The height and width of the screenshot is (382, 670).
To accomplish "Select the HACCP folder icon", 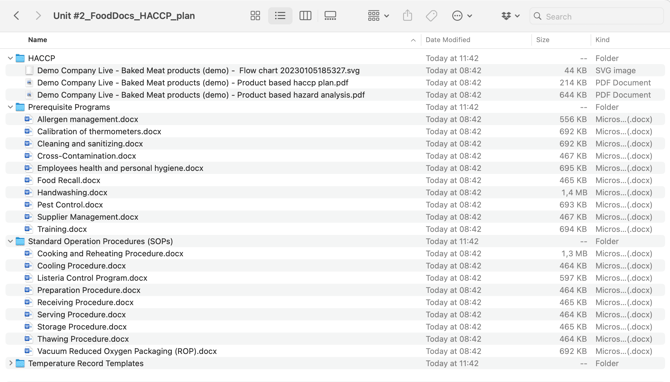I will [20, 58].
